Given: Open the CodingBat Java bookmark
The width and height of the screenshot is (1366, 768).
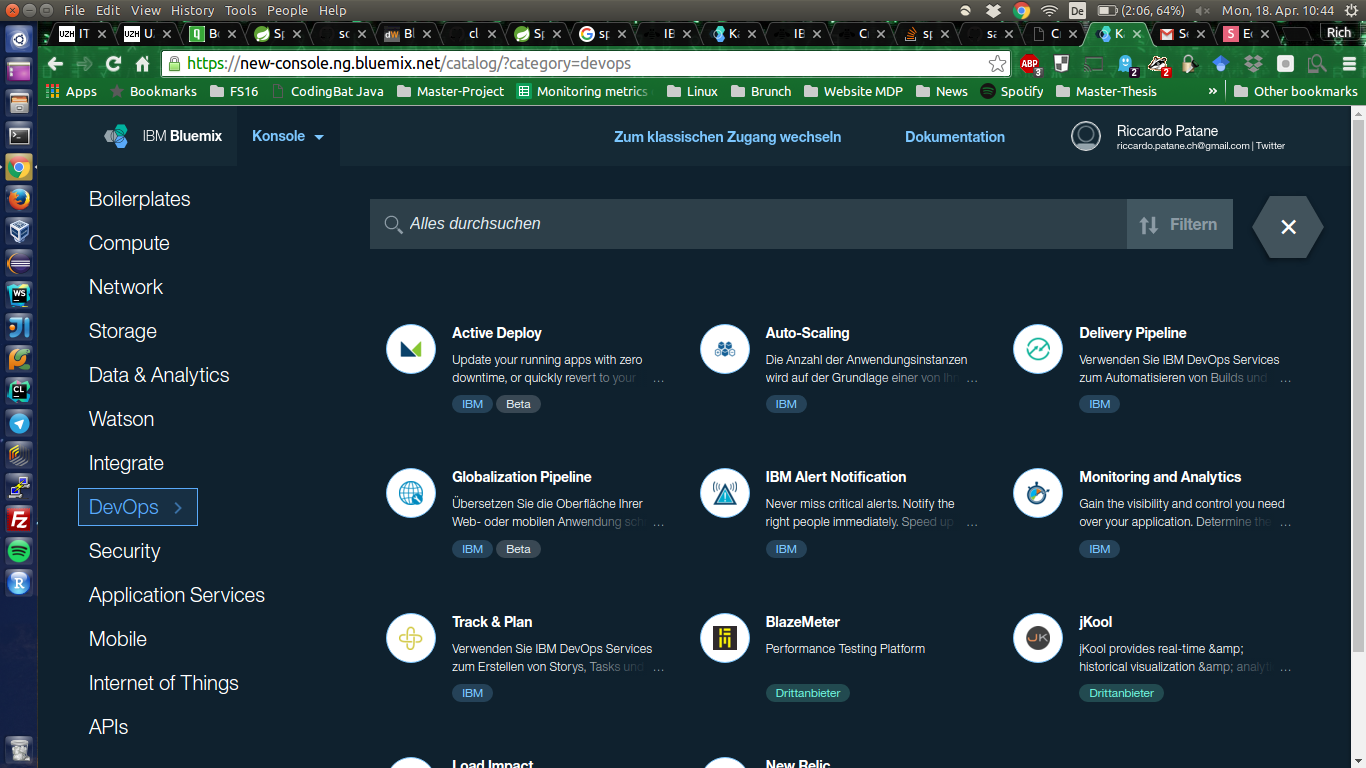Looking at the screenshot, I should click(x=327, y=91).
